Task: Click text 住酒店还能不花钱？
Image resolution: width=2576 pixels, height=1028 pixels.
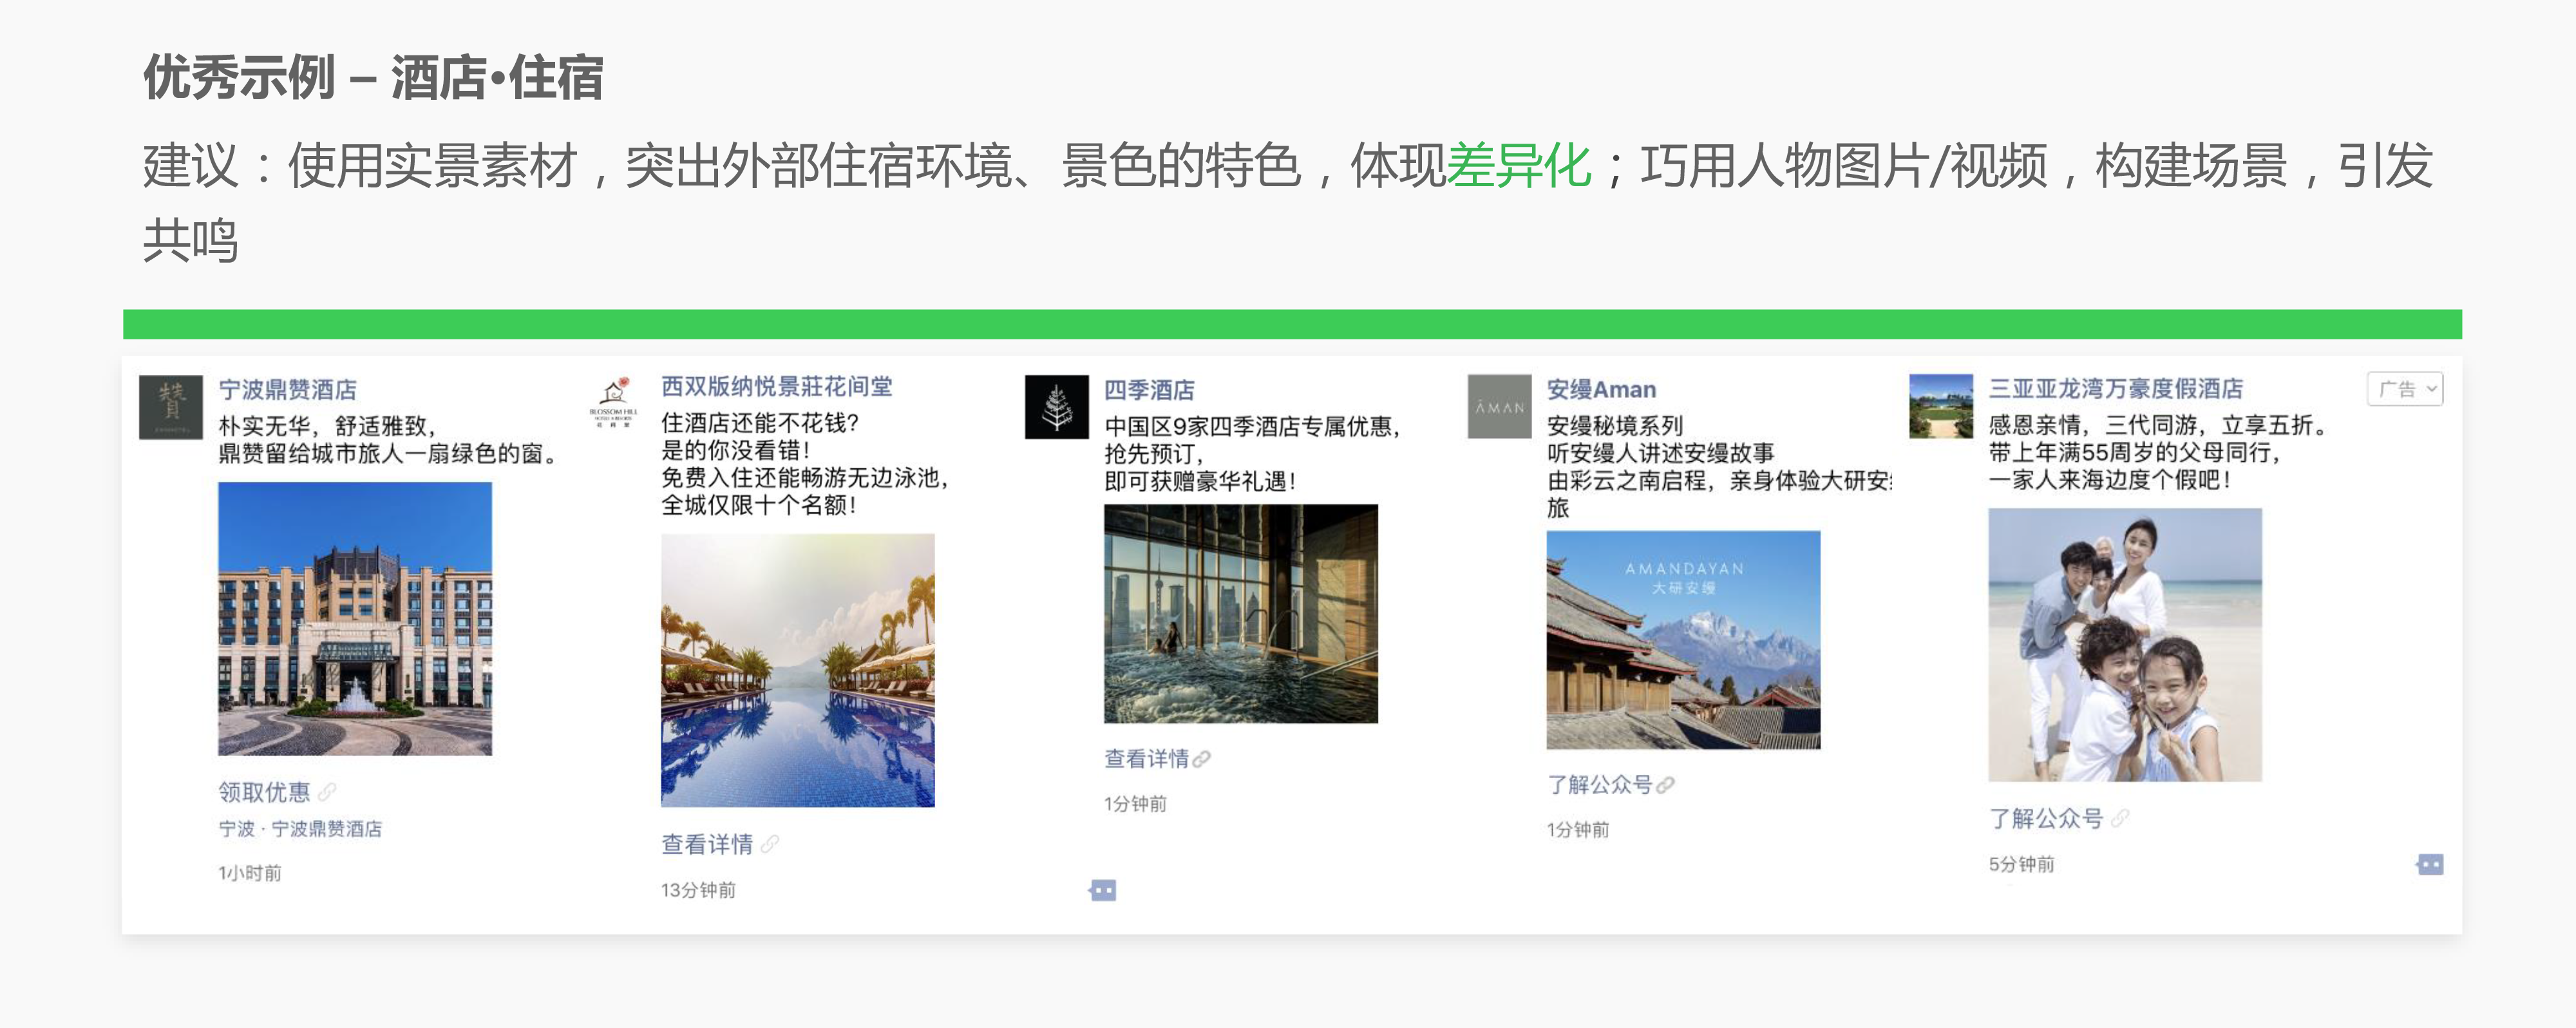Action: coord(760,423)
